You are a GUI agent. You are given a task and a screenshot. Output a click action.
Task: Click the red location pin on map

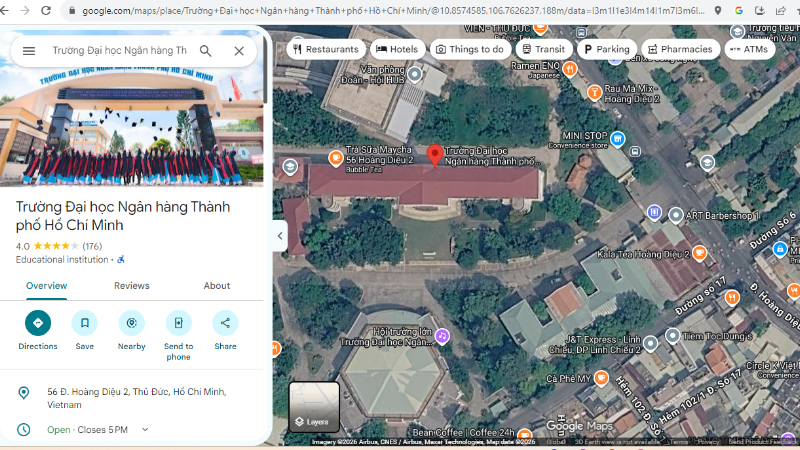[434, 156]
